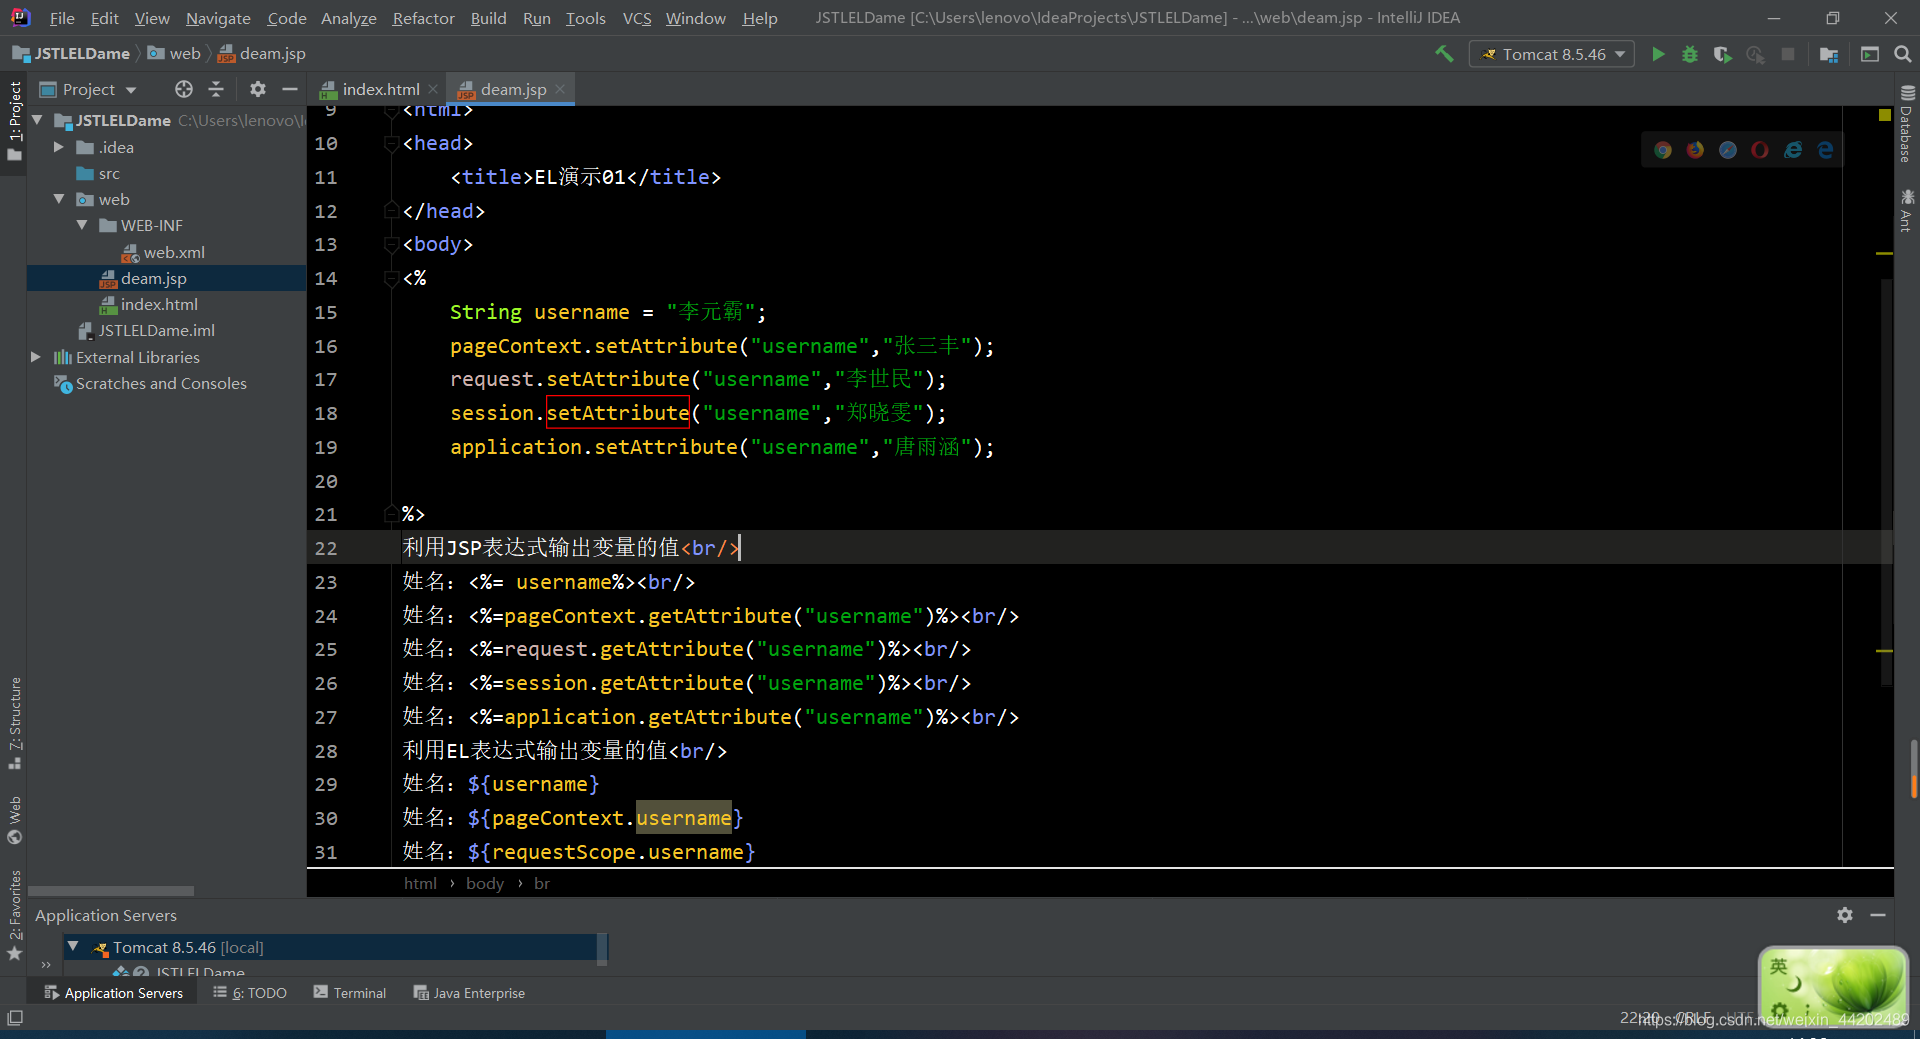This screenshot has width=1920, height=1039.
Task: Click the project tree horizontal scrollbar
Action: (111, 890)
